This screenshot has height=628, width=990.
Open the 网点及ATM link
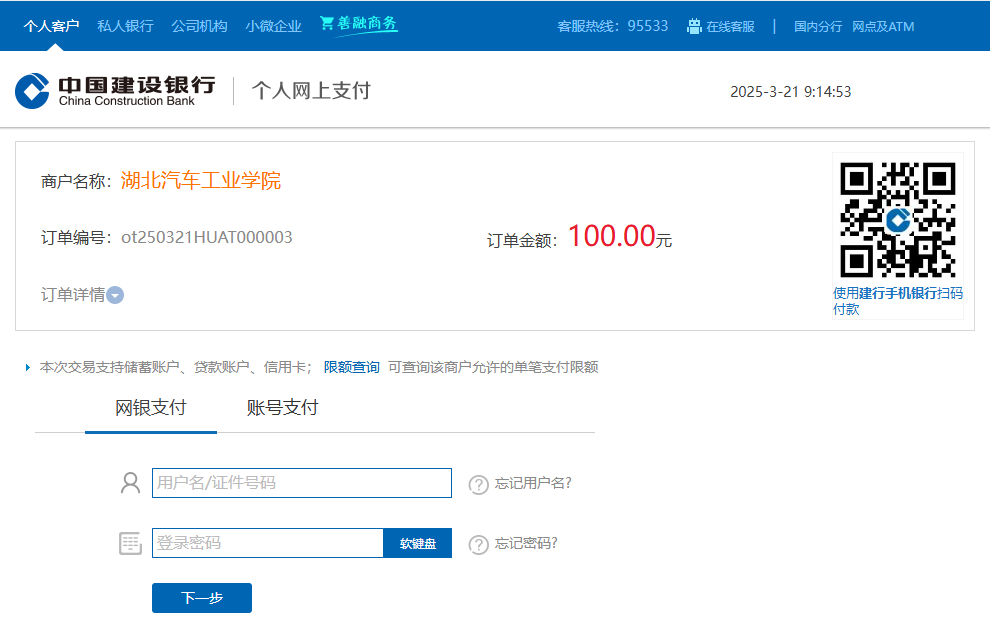point(883,27)
